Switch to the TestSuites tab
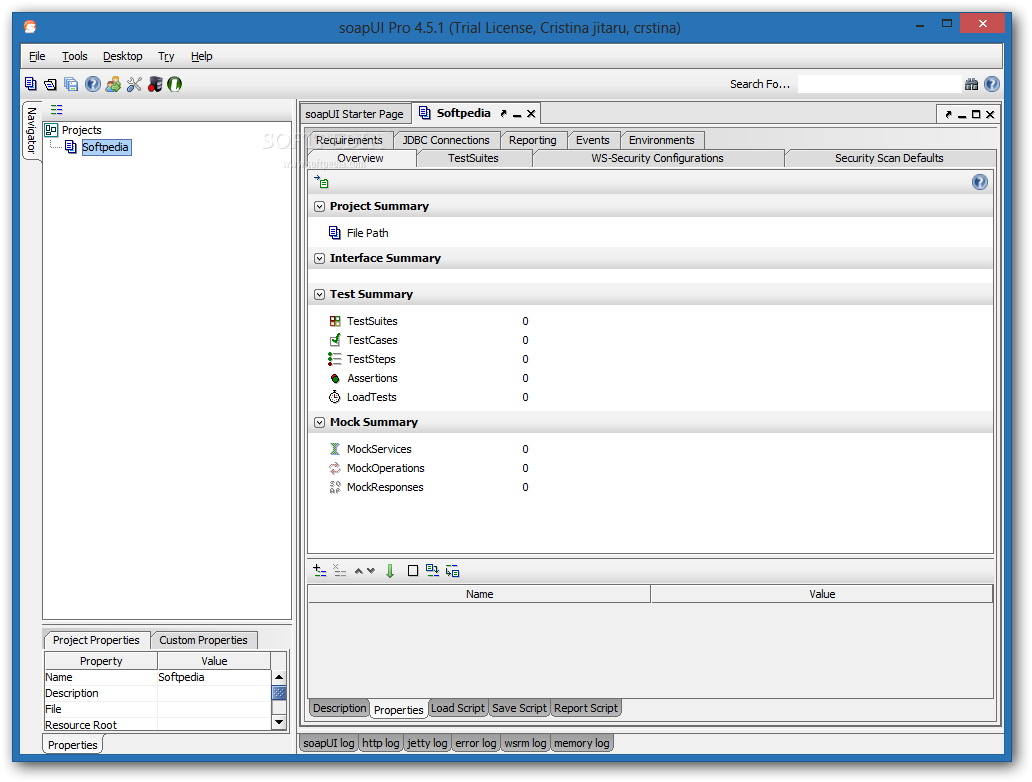 click(473, 158)
